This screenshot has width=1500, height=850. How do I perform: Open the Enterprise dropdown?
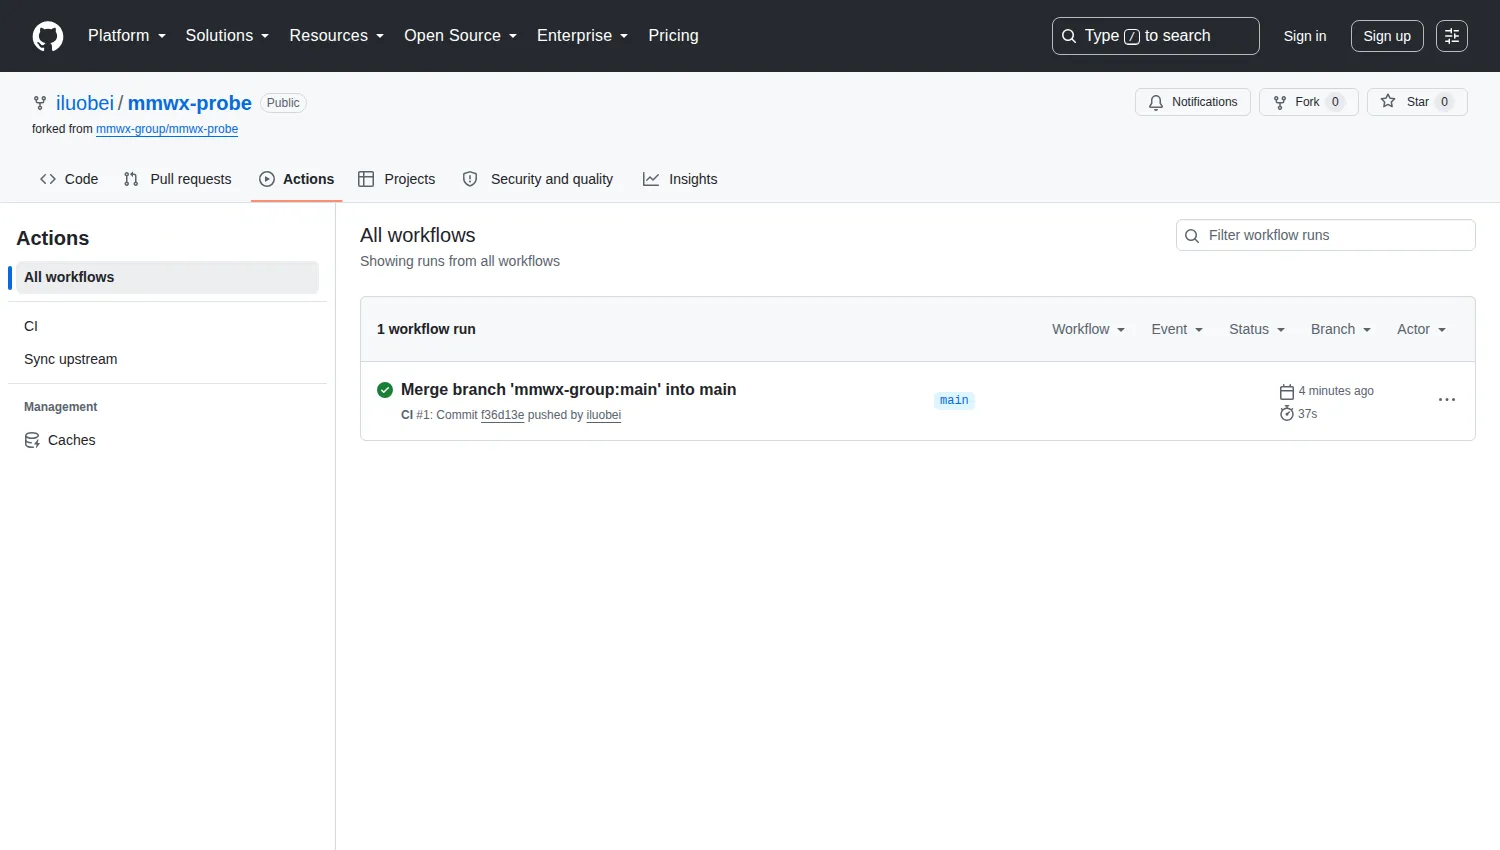tap(583, 36)
